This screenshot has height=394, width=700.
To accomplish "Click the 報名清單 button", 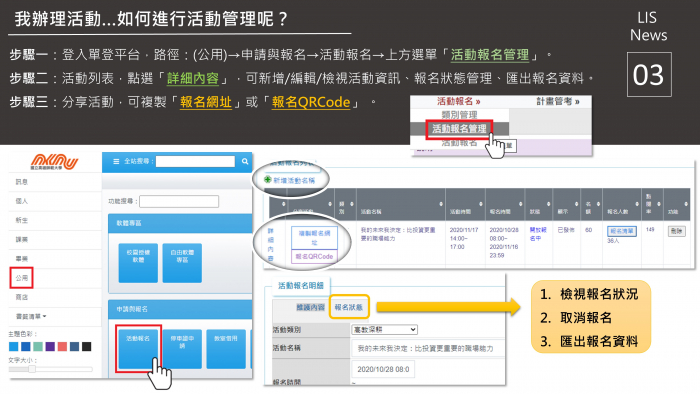I will pos(621,231).
